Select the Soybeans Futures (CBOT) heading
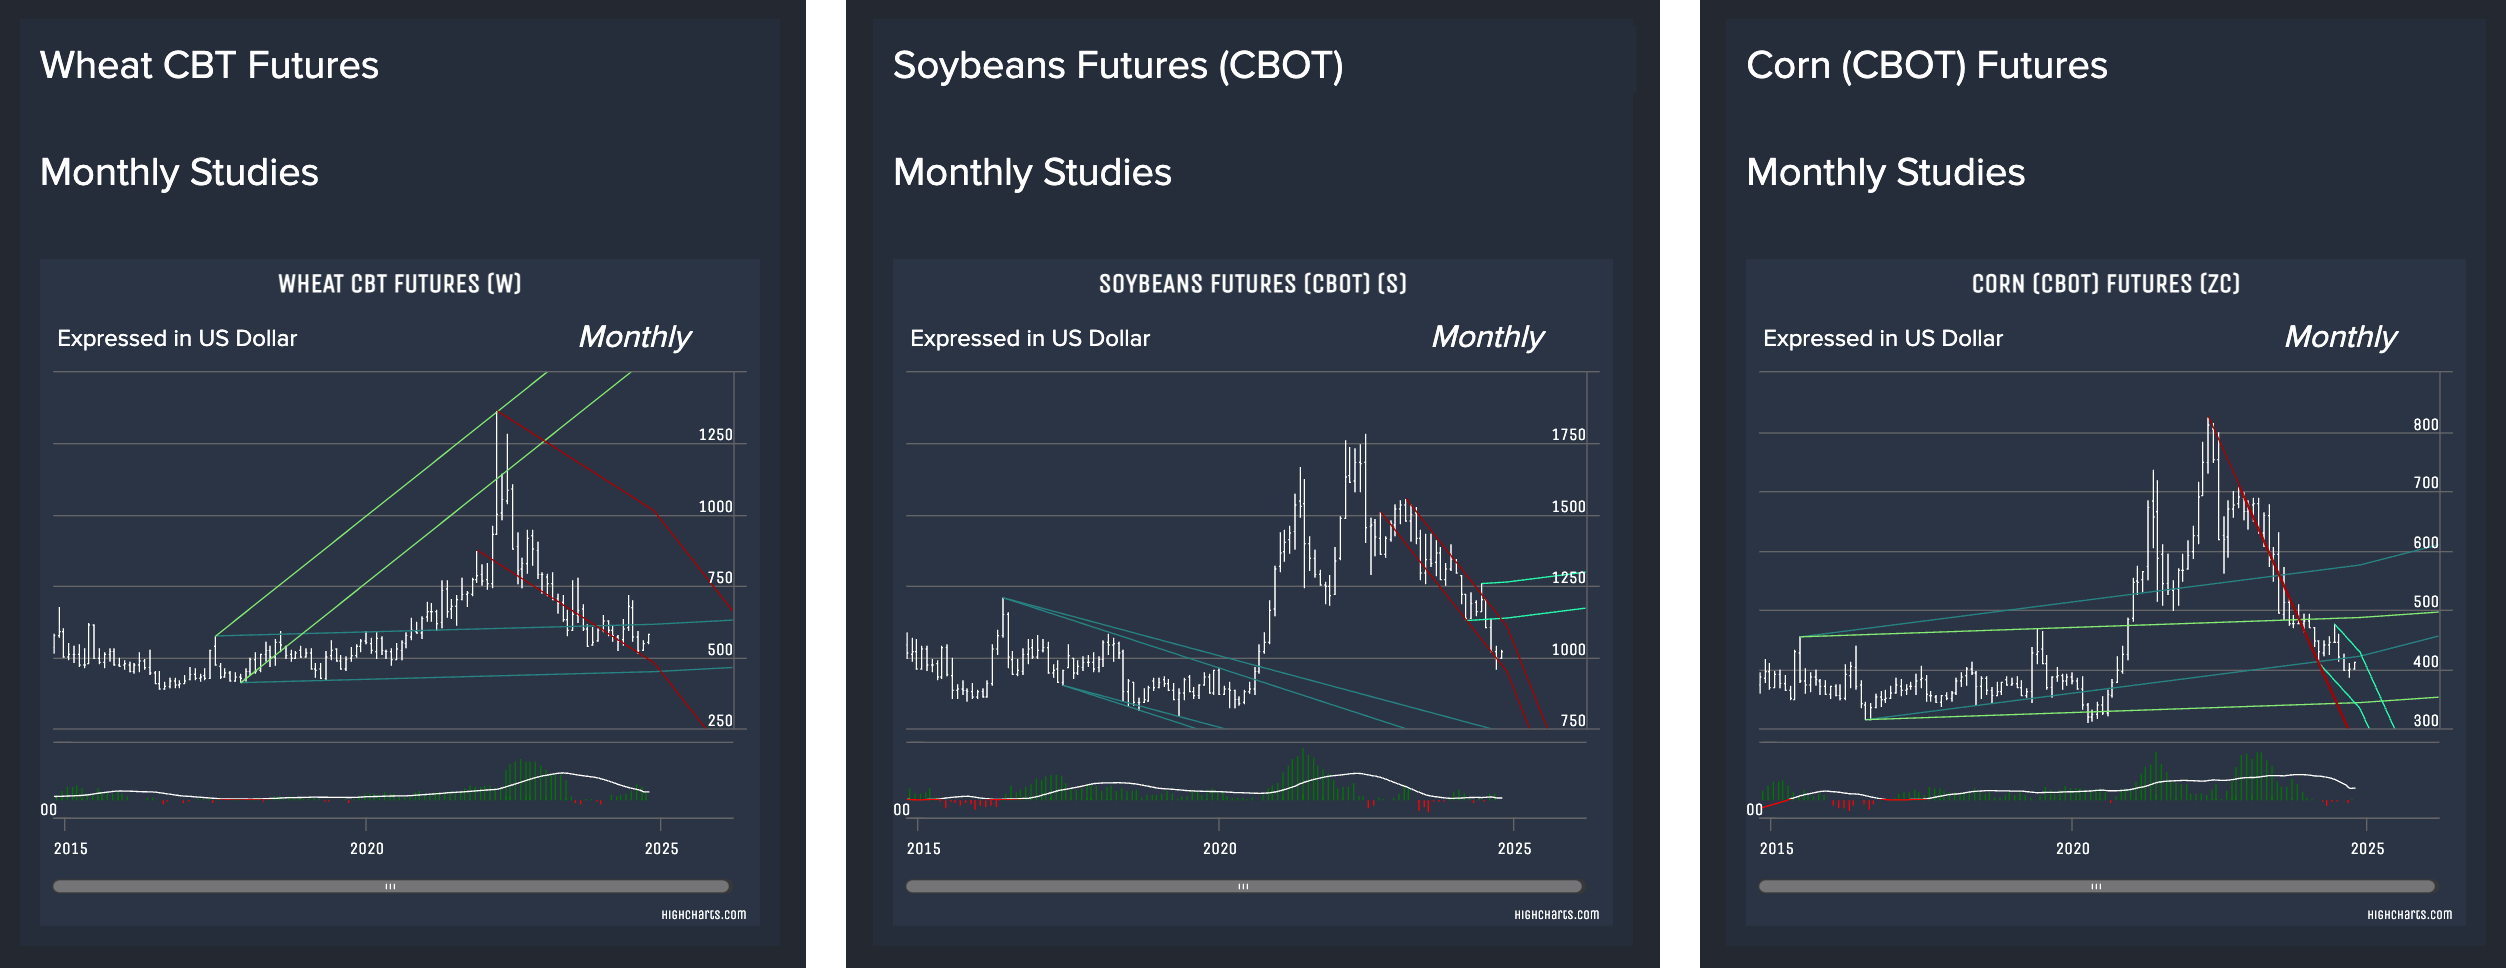This screenshot has width=2506, height=968. [1118, 65]
